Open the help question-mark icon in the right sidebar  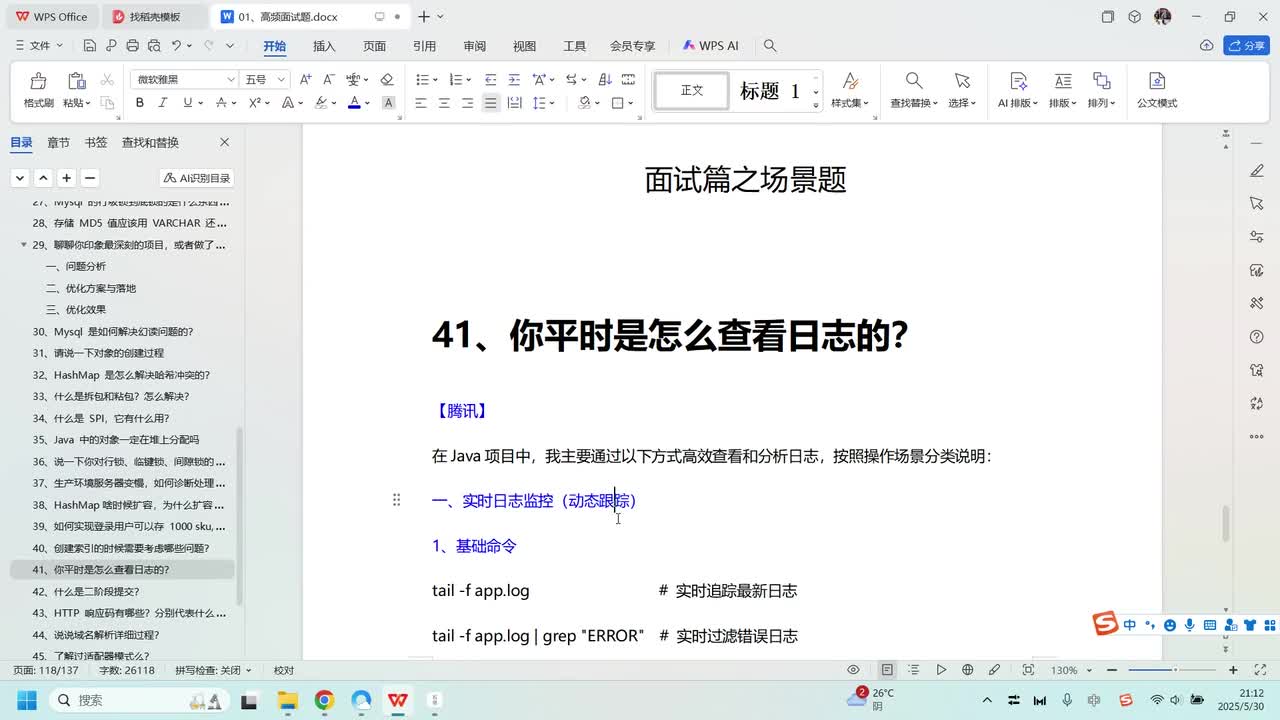(x=1257, y=337)
